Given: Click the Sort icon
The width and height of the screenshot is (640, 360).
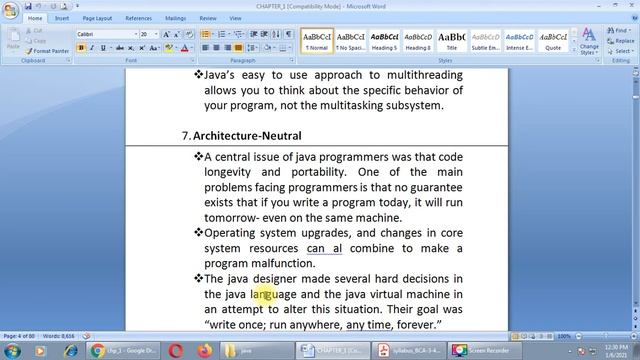Looking at the screenshot, I should pyautogui.click(x=276, y=34).
